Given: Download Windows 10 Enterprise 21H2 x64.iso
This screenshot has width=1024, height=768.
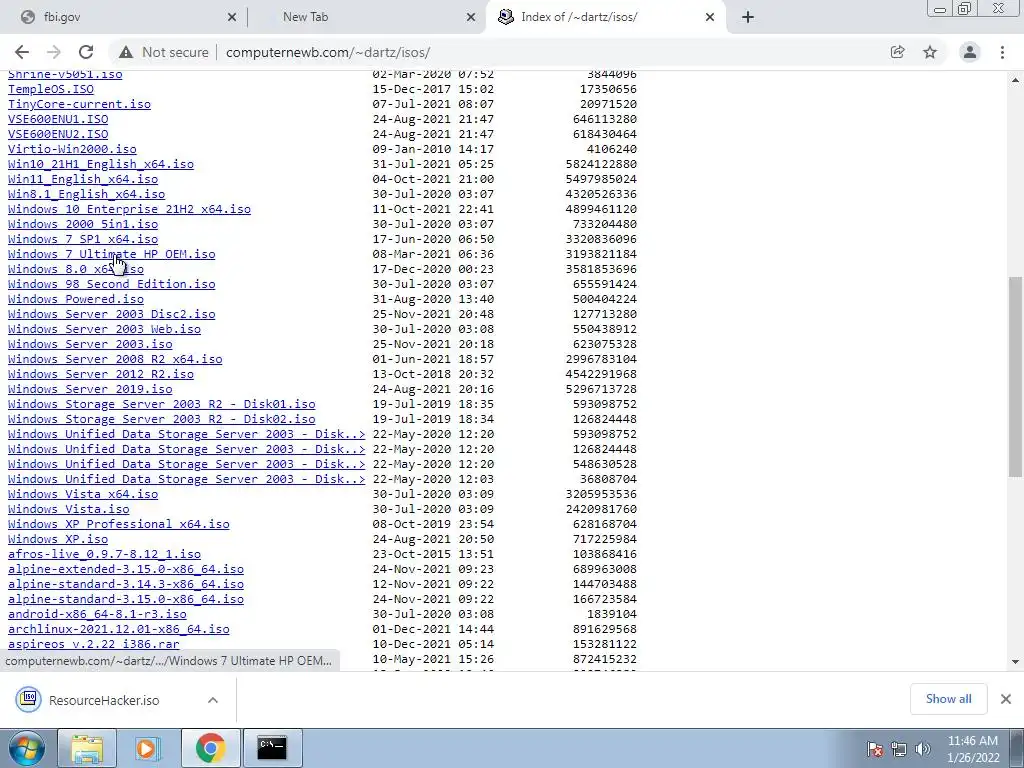Looking at the screenshot, I should (129, 209).
